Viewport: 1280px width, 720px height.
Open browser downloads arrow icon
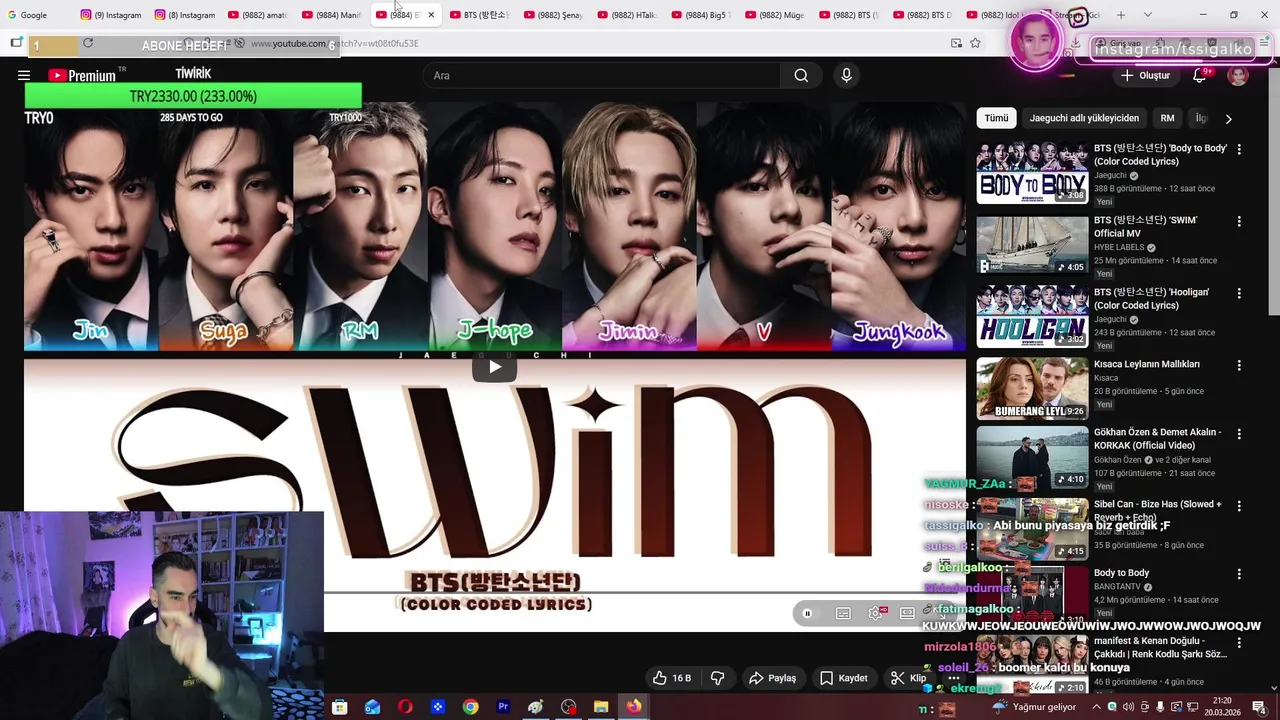(1075, 43)
